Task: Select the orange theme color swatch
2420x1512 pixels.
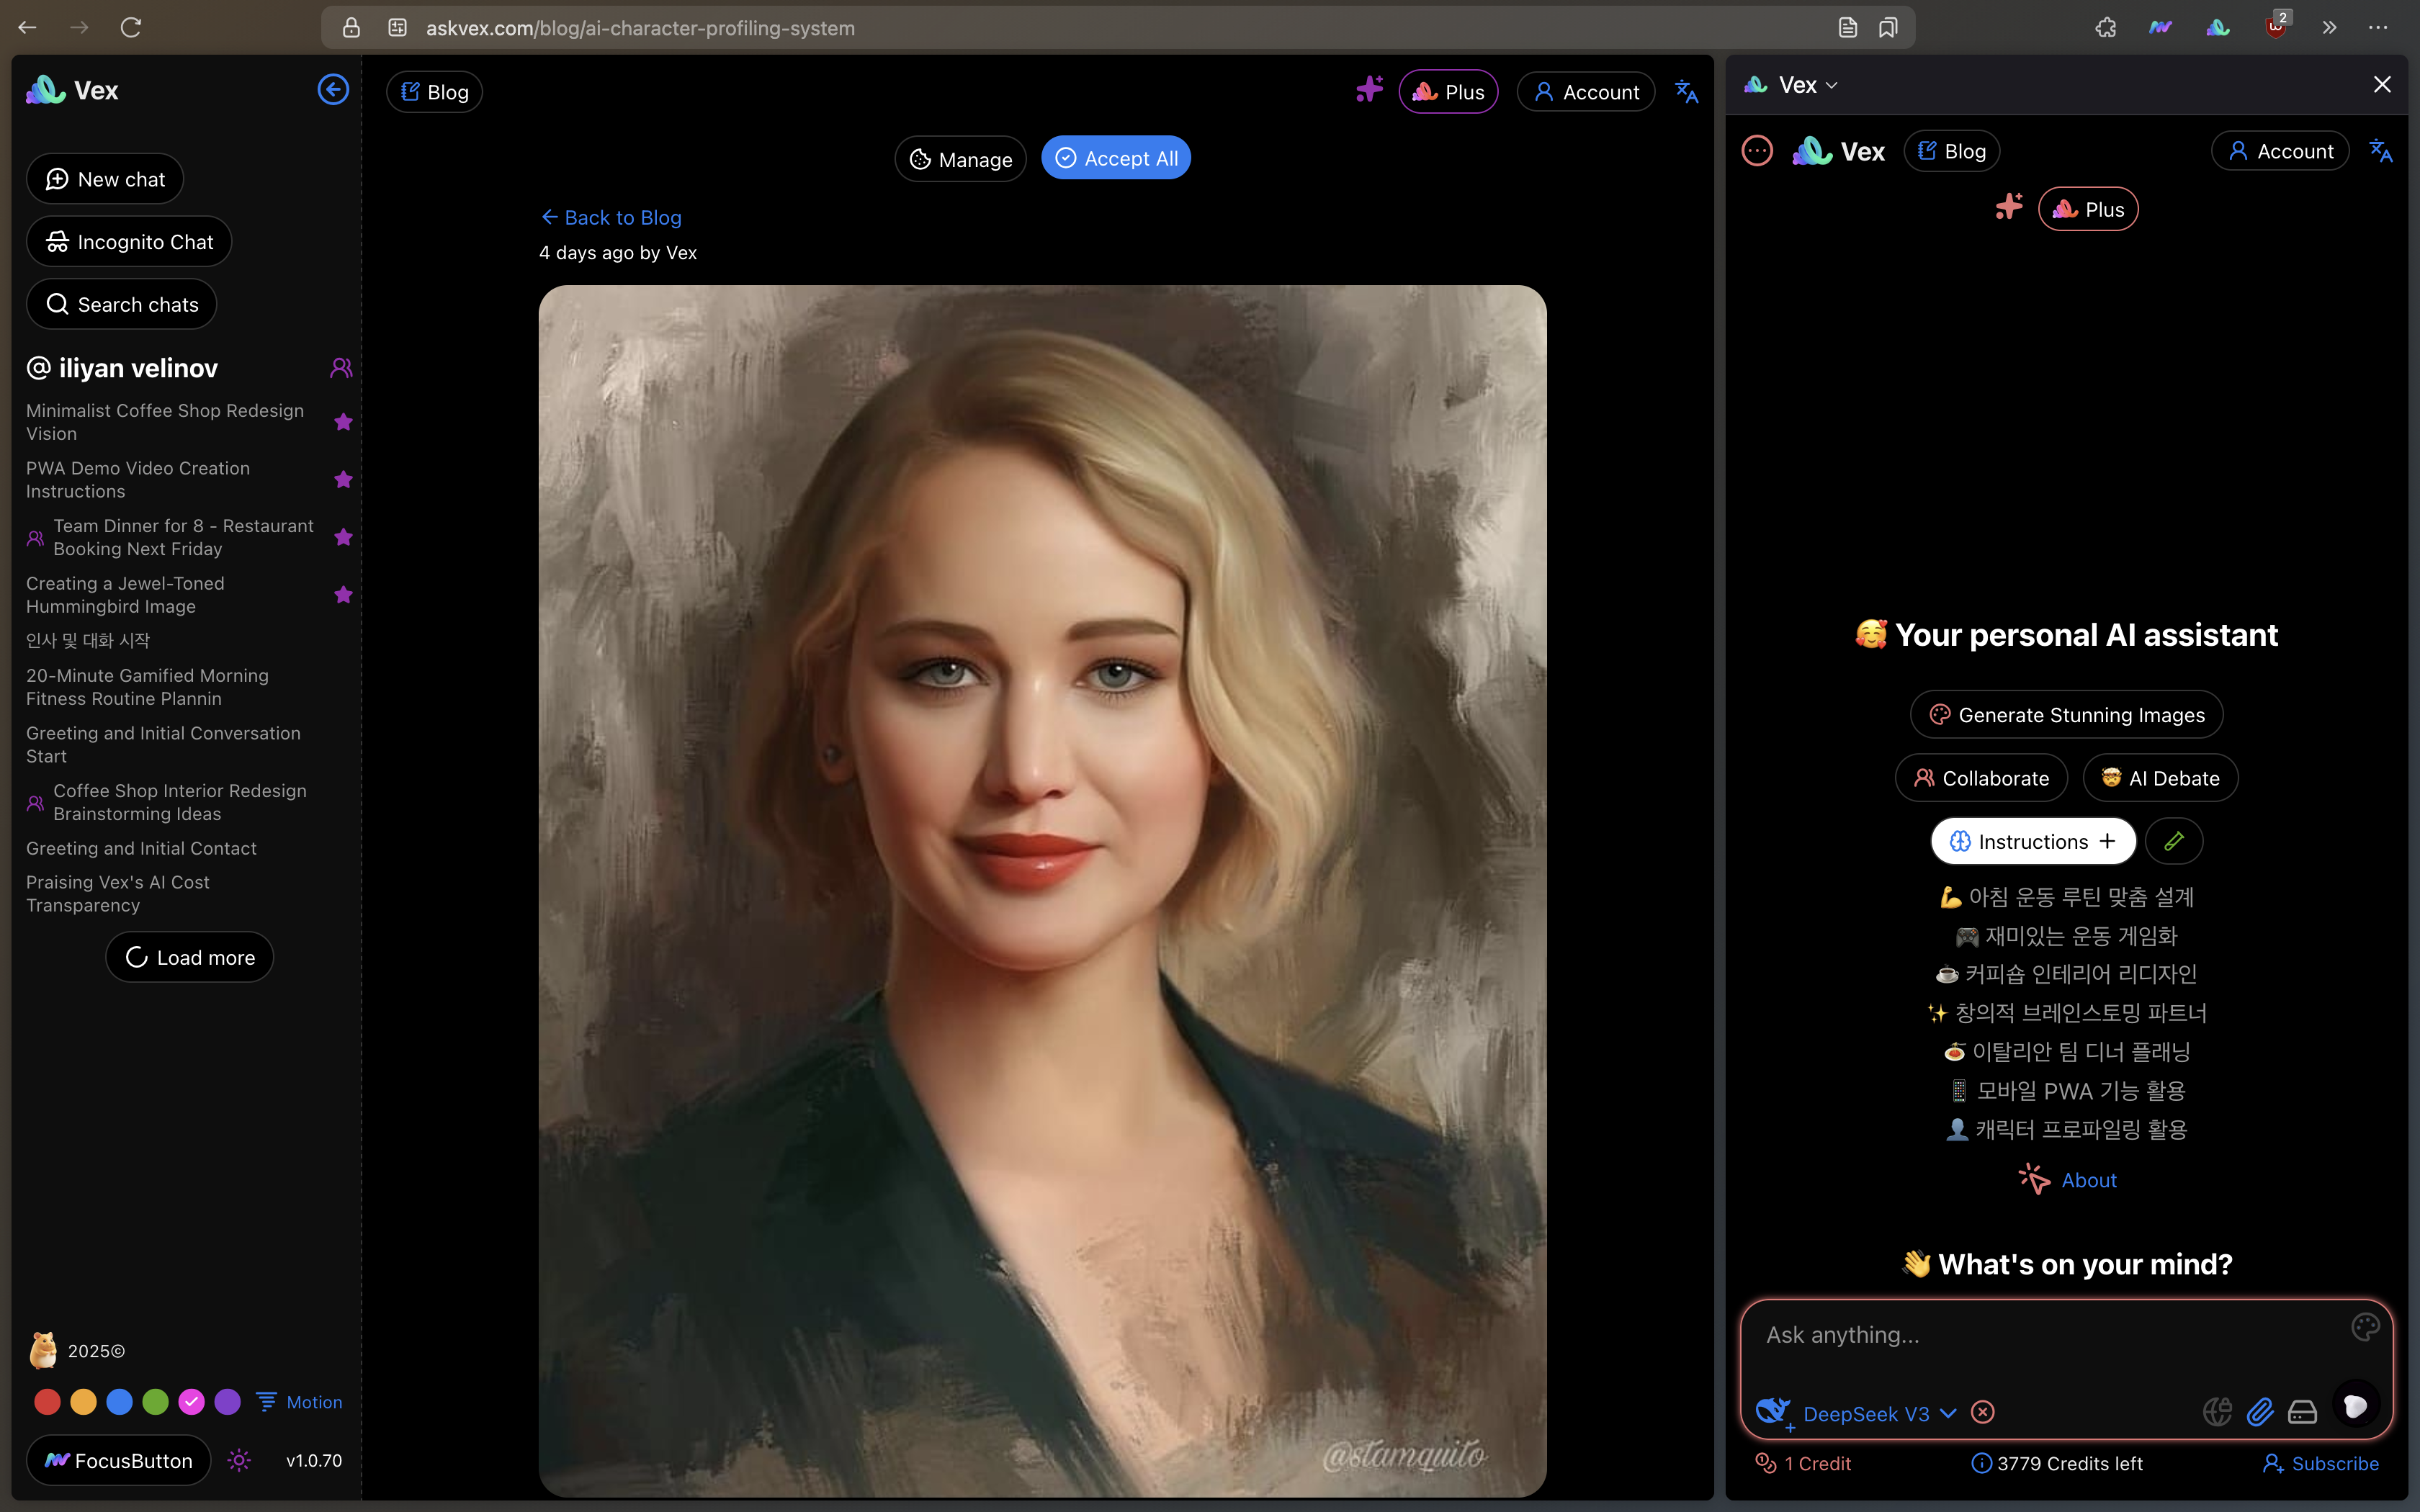Action: coord(83,1402)
